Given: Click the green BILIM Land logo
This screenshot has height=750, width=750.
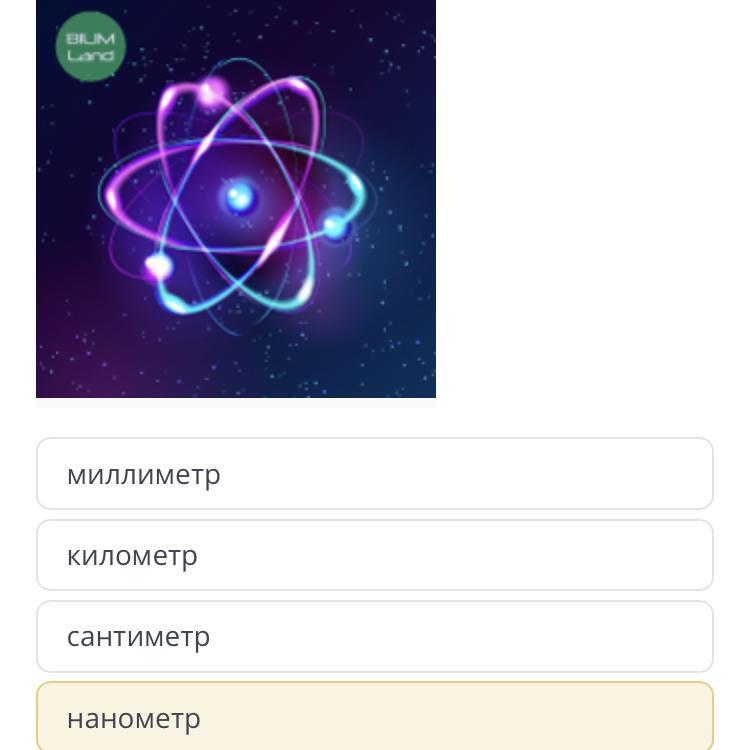Looking at the screenshot, I should [x=90, y=46].
